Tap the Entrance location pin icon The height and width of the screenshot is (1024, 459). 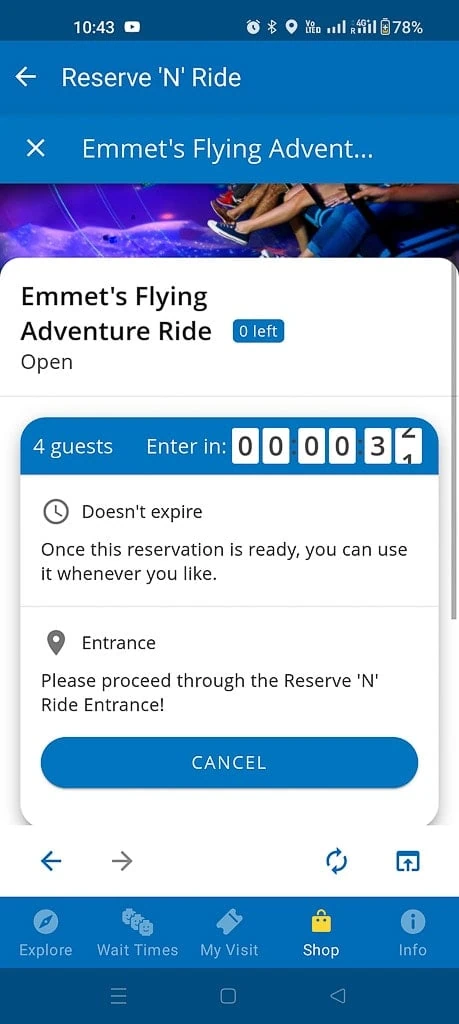point(56,643)
